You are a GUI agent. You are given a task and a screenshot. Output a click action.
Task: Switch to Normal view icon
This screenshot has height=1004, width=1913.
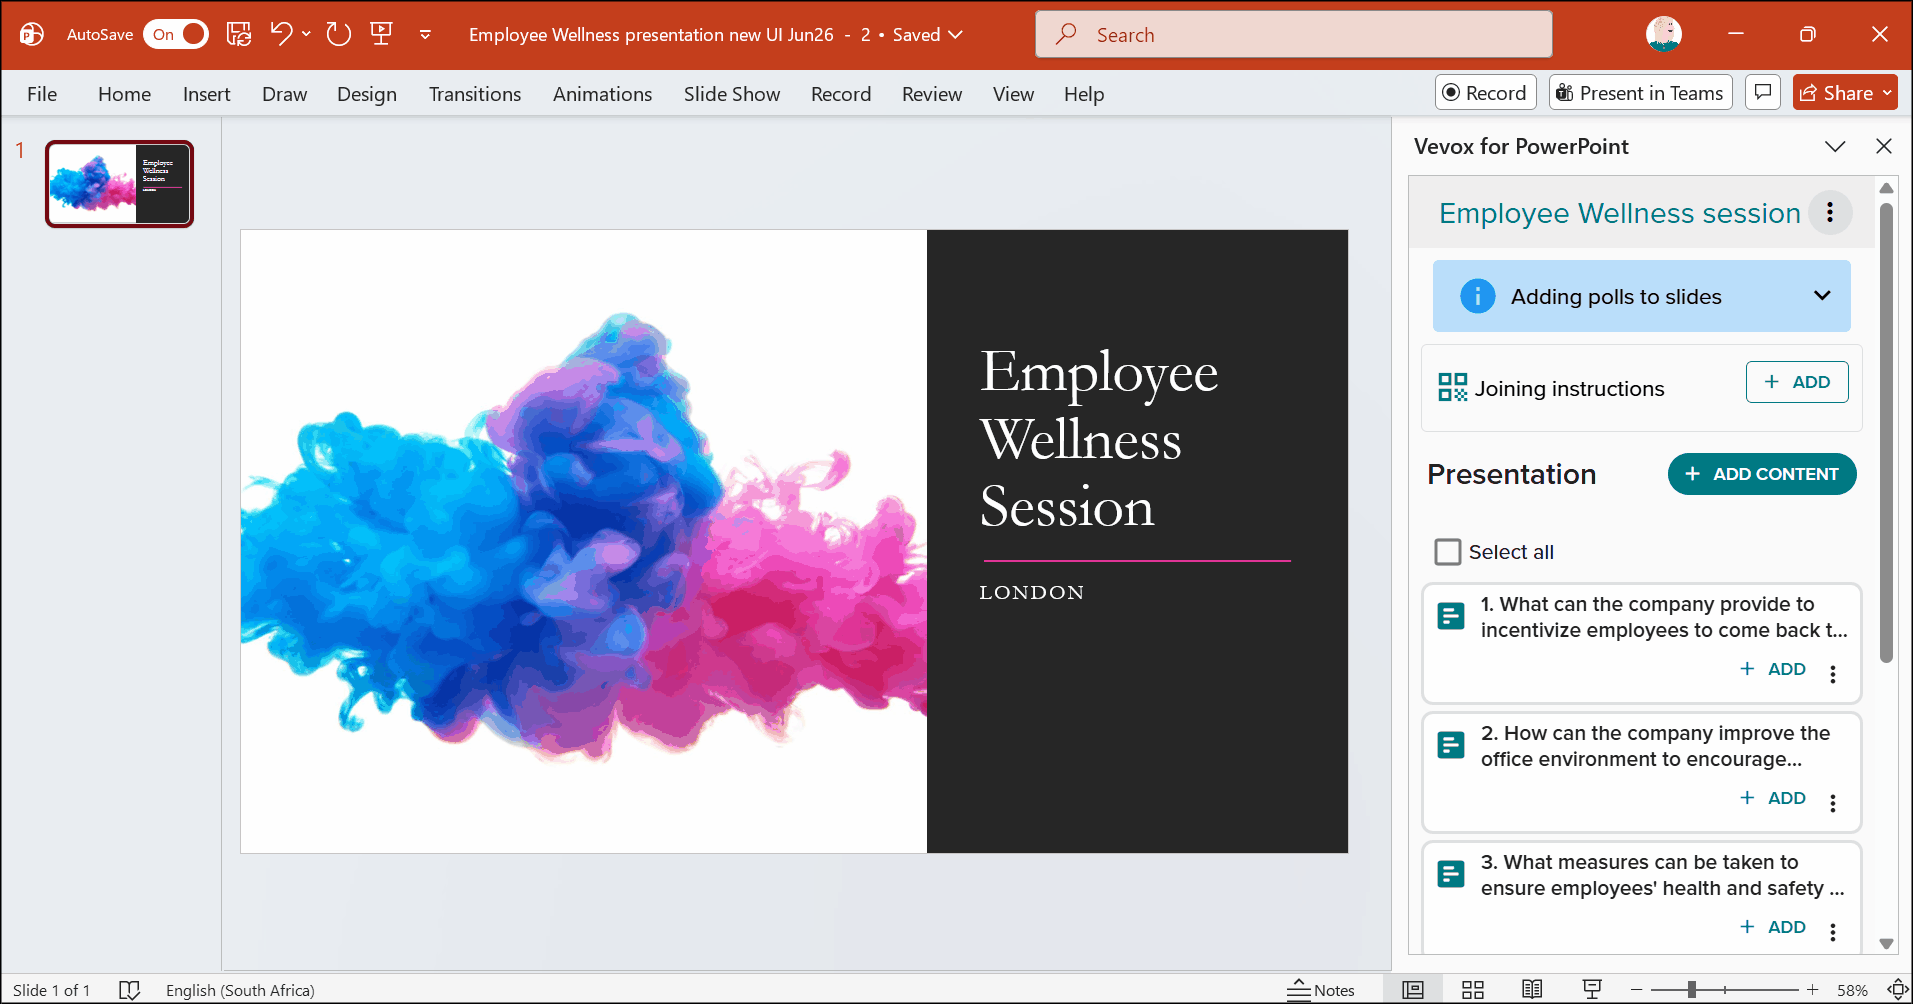click(1412, 990)
